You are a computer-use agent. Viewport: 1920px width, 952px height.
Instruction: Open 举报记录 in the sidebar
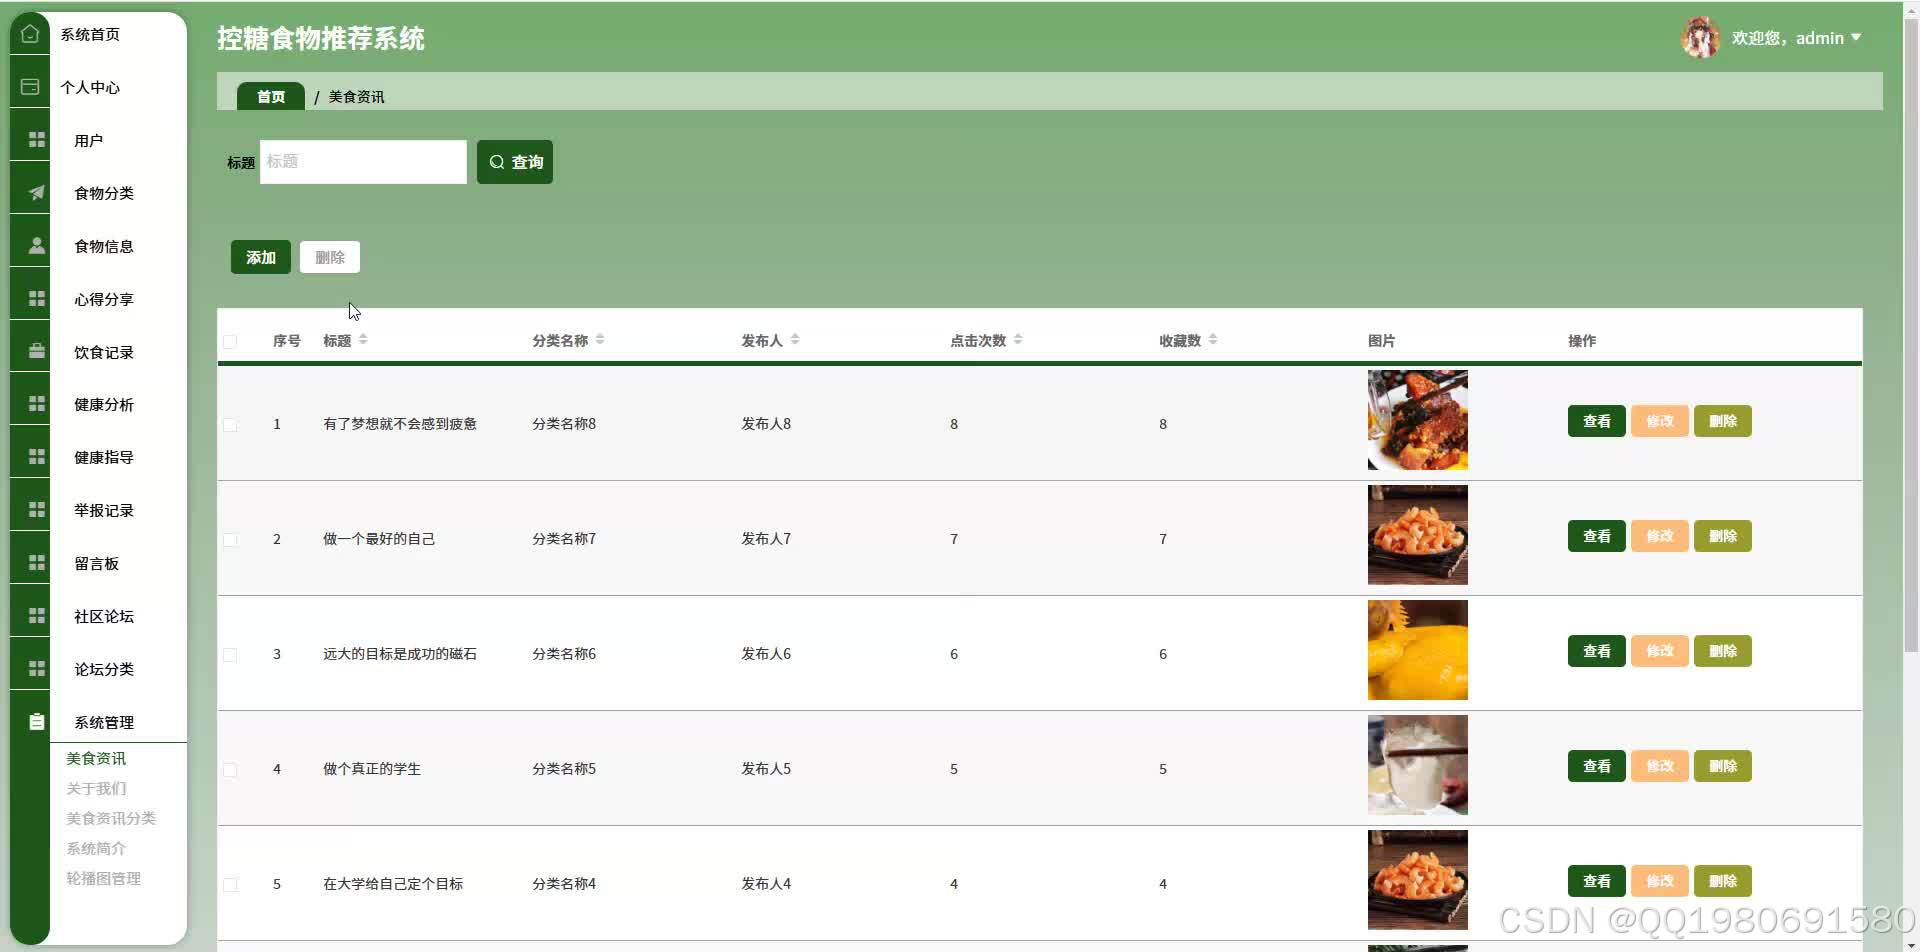point(104,510)
